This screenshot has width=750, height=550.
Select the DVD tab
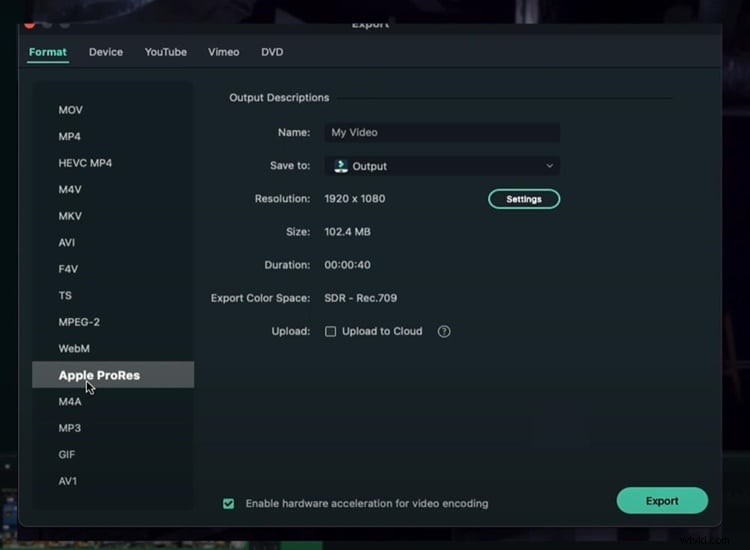[272, 52]
